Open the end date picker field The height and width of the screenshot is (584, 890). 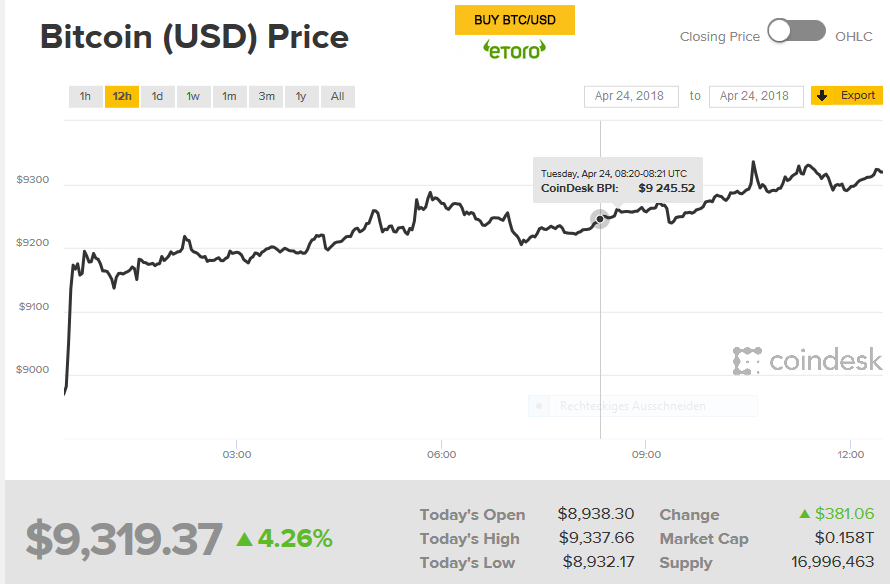tap(756, 96)
